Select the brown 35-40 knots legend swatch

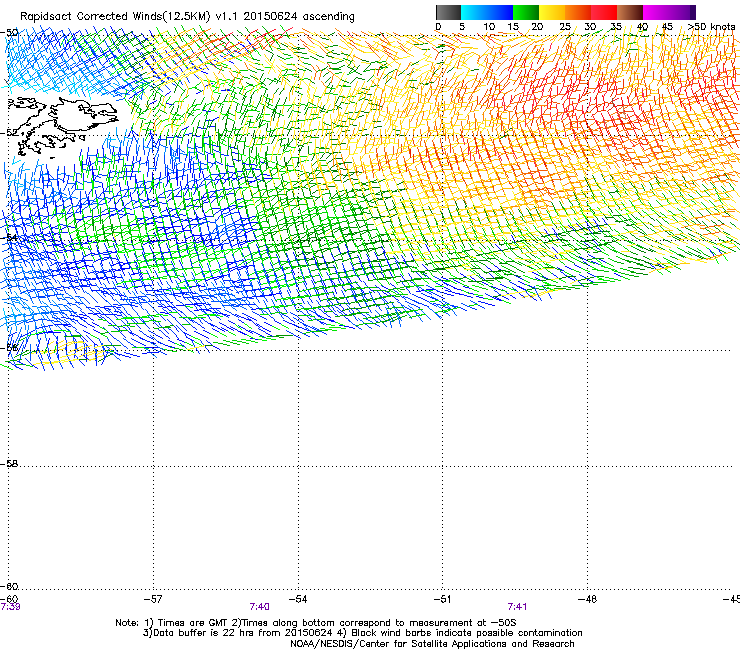tap(630, 12)
